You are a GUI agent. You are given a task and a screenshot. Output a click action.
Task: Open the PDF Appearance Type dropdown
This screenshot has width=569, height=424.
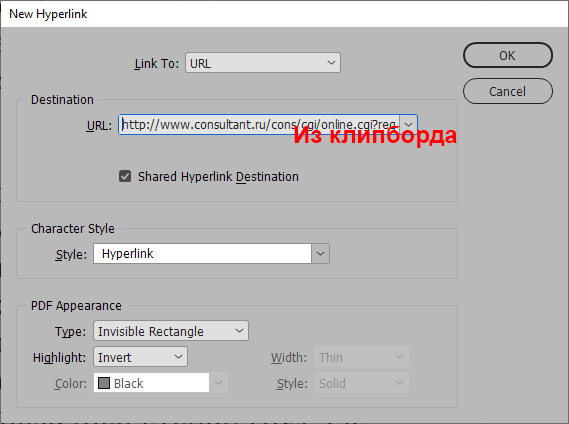pos(171,331)
